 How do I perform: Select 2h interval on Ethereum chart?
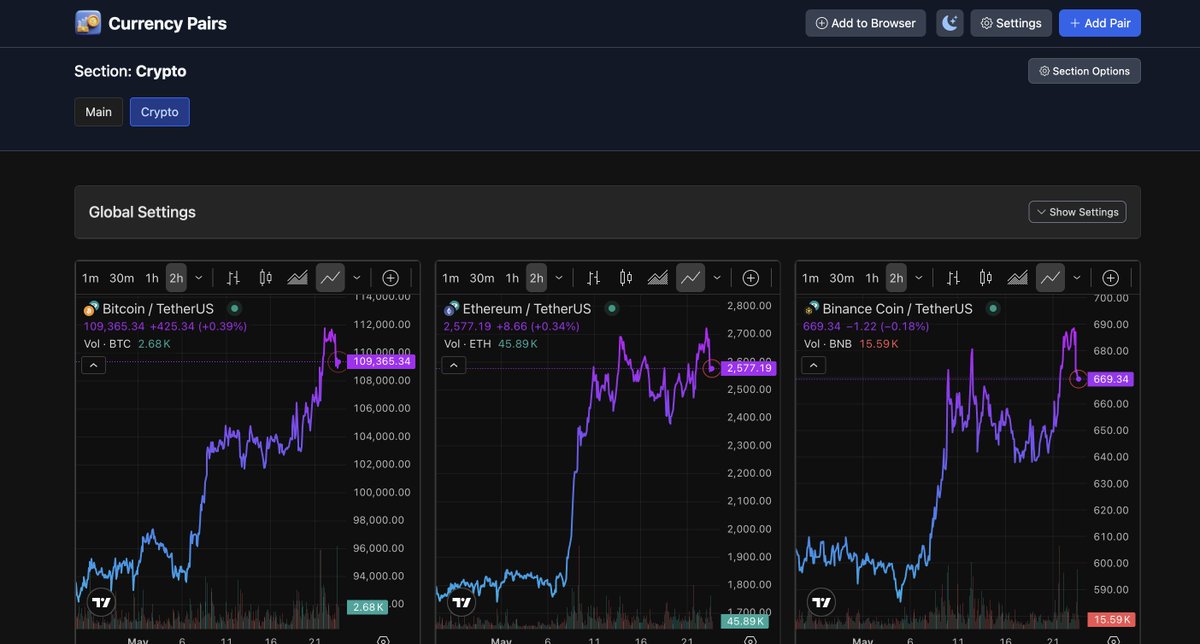536,278
